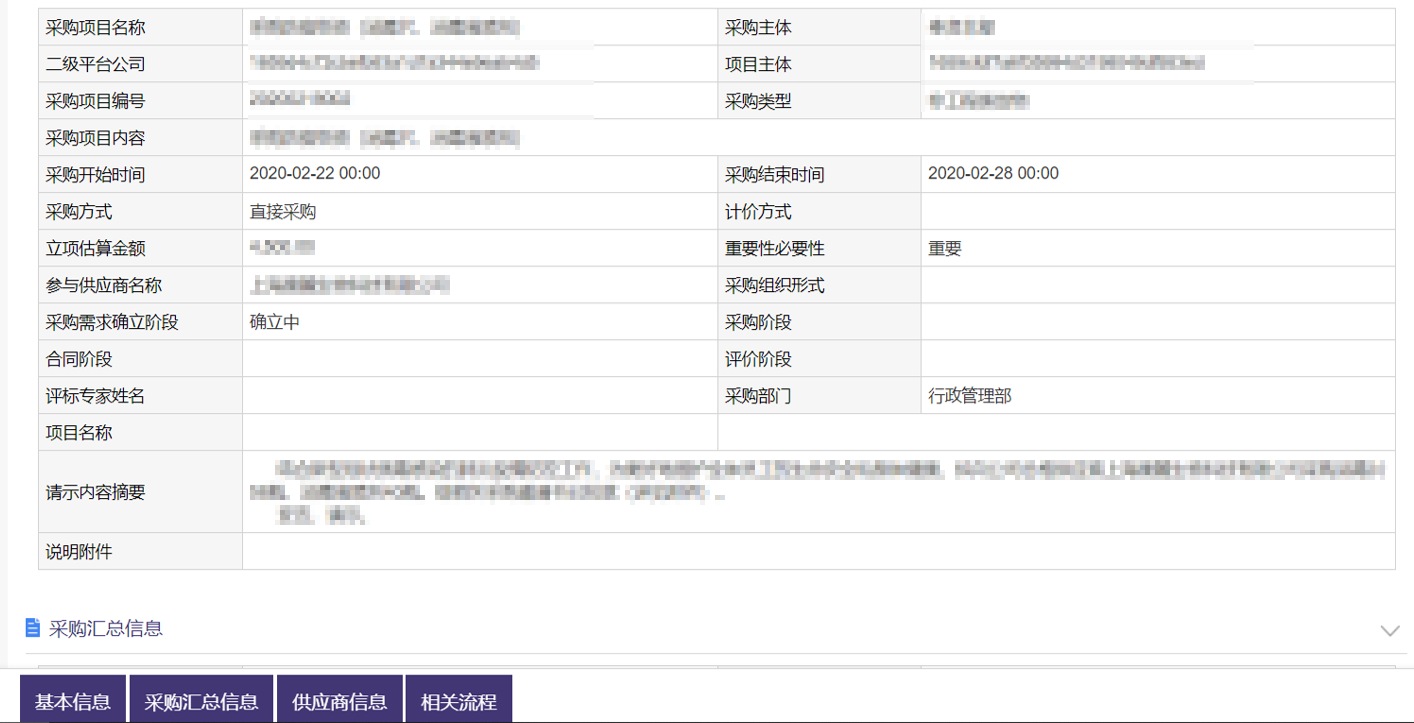Image resolution: width=1414 pixels, height=723 pixels.
Task: Click the 评价阶段 label cell
Action: (x=819, y=360)
